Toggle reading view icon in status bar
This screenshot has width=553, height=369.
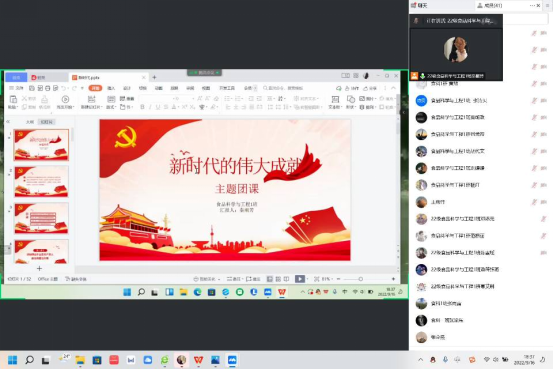[286, 279]
